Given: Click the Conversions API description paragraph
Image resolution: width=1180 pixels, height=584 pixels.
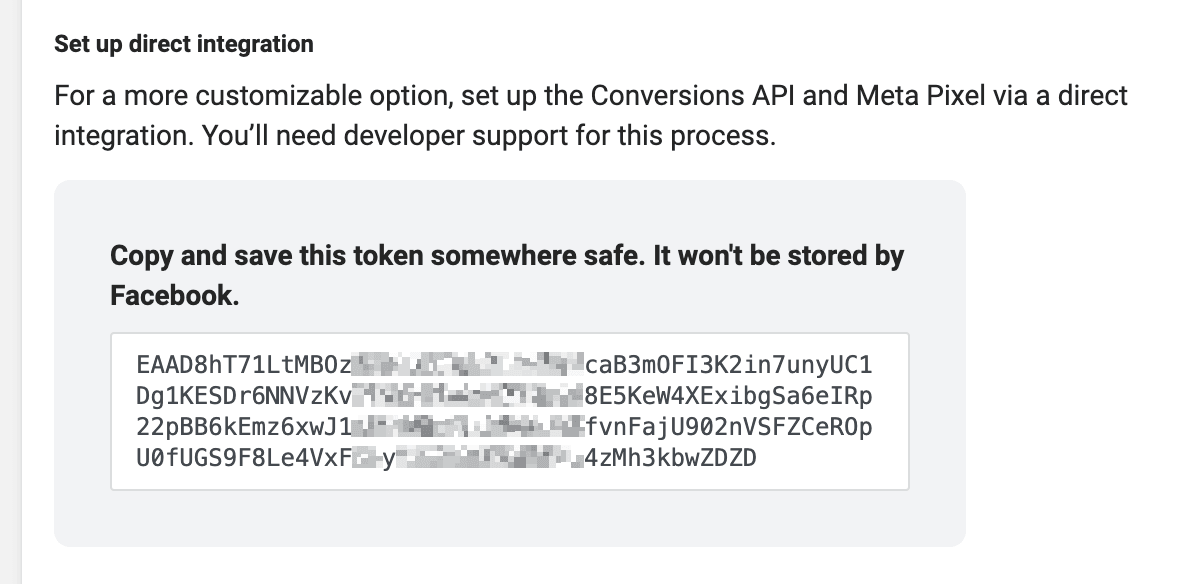Looking at the screenshot, I should tap(590, 115).
